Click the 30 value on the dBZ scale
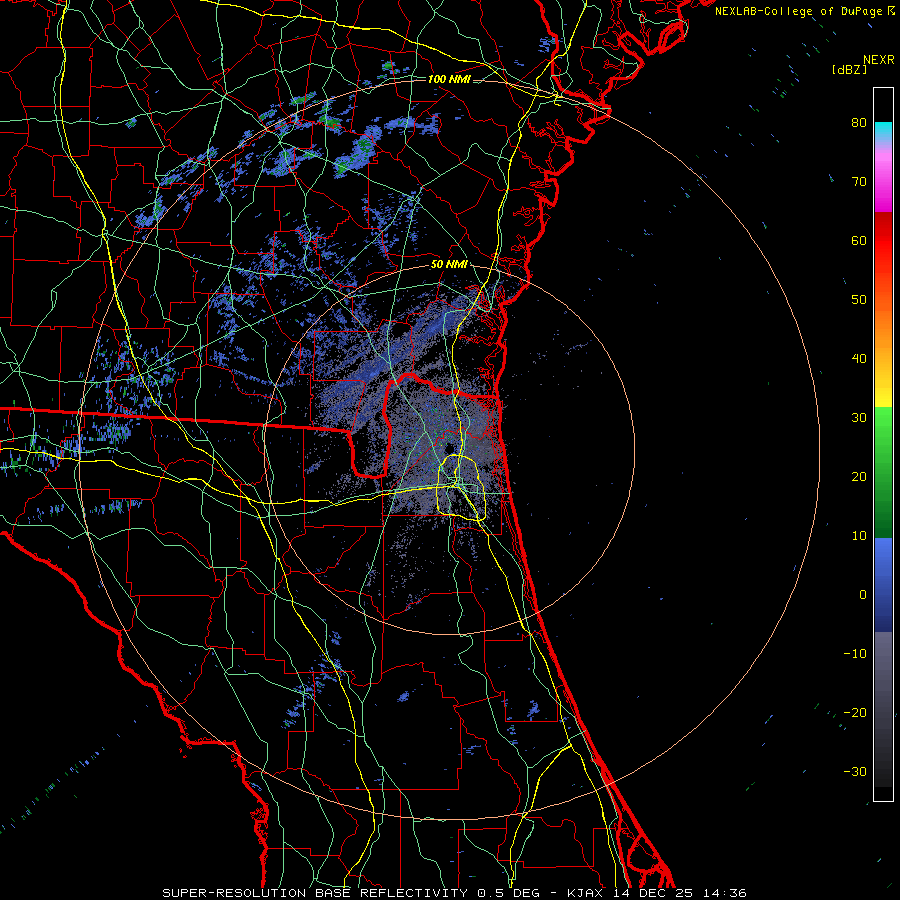 point(859,418)
